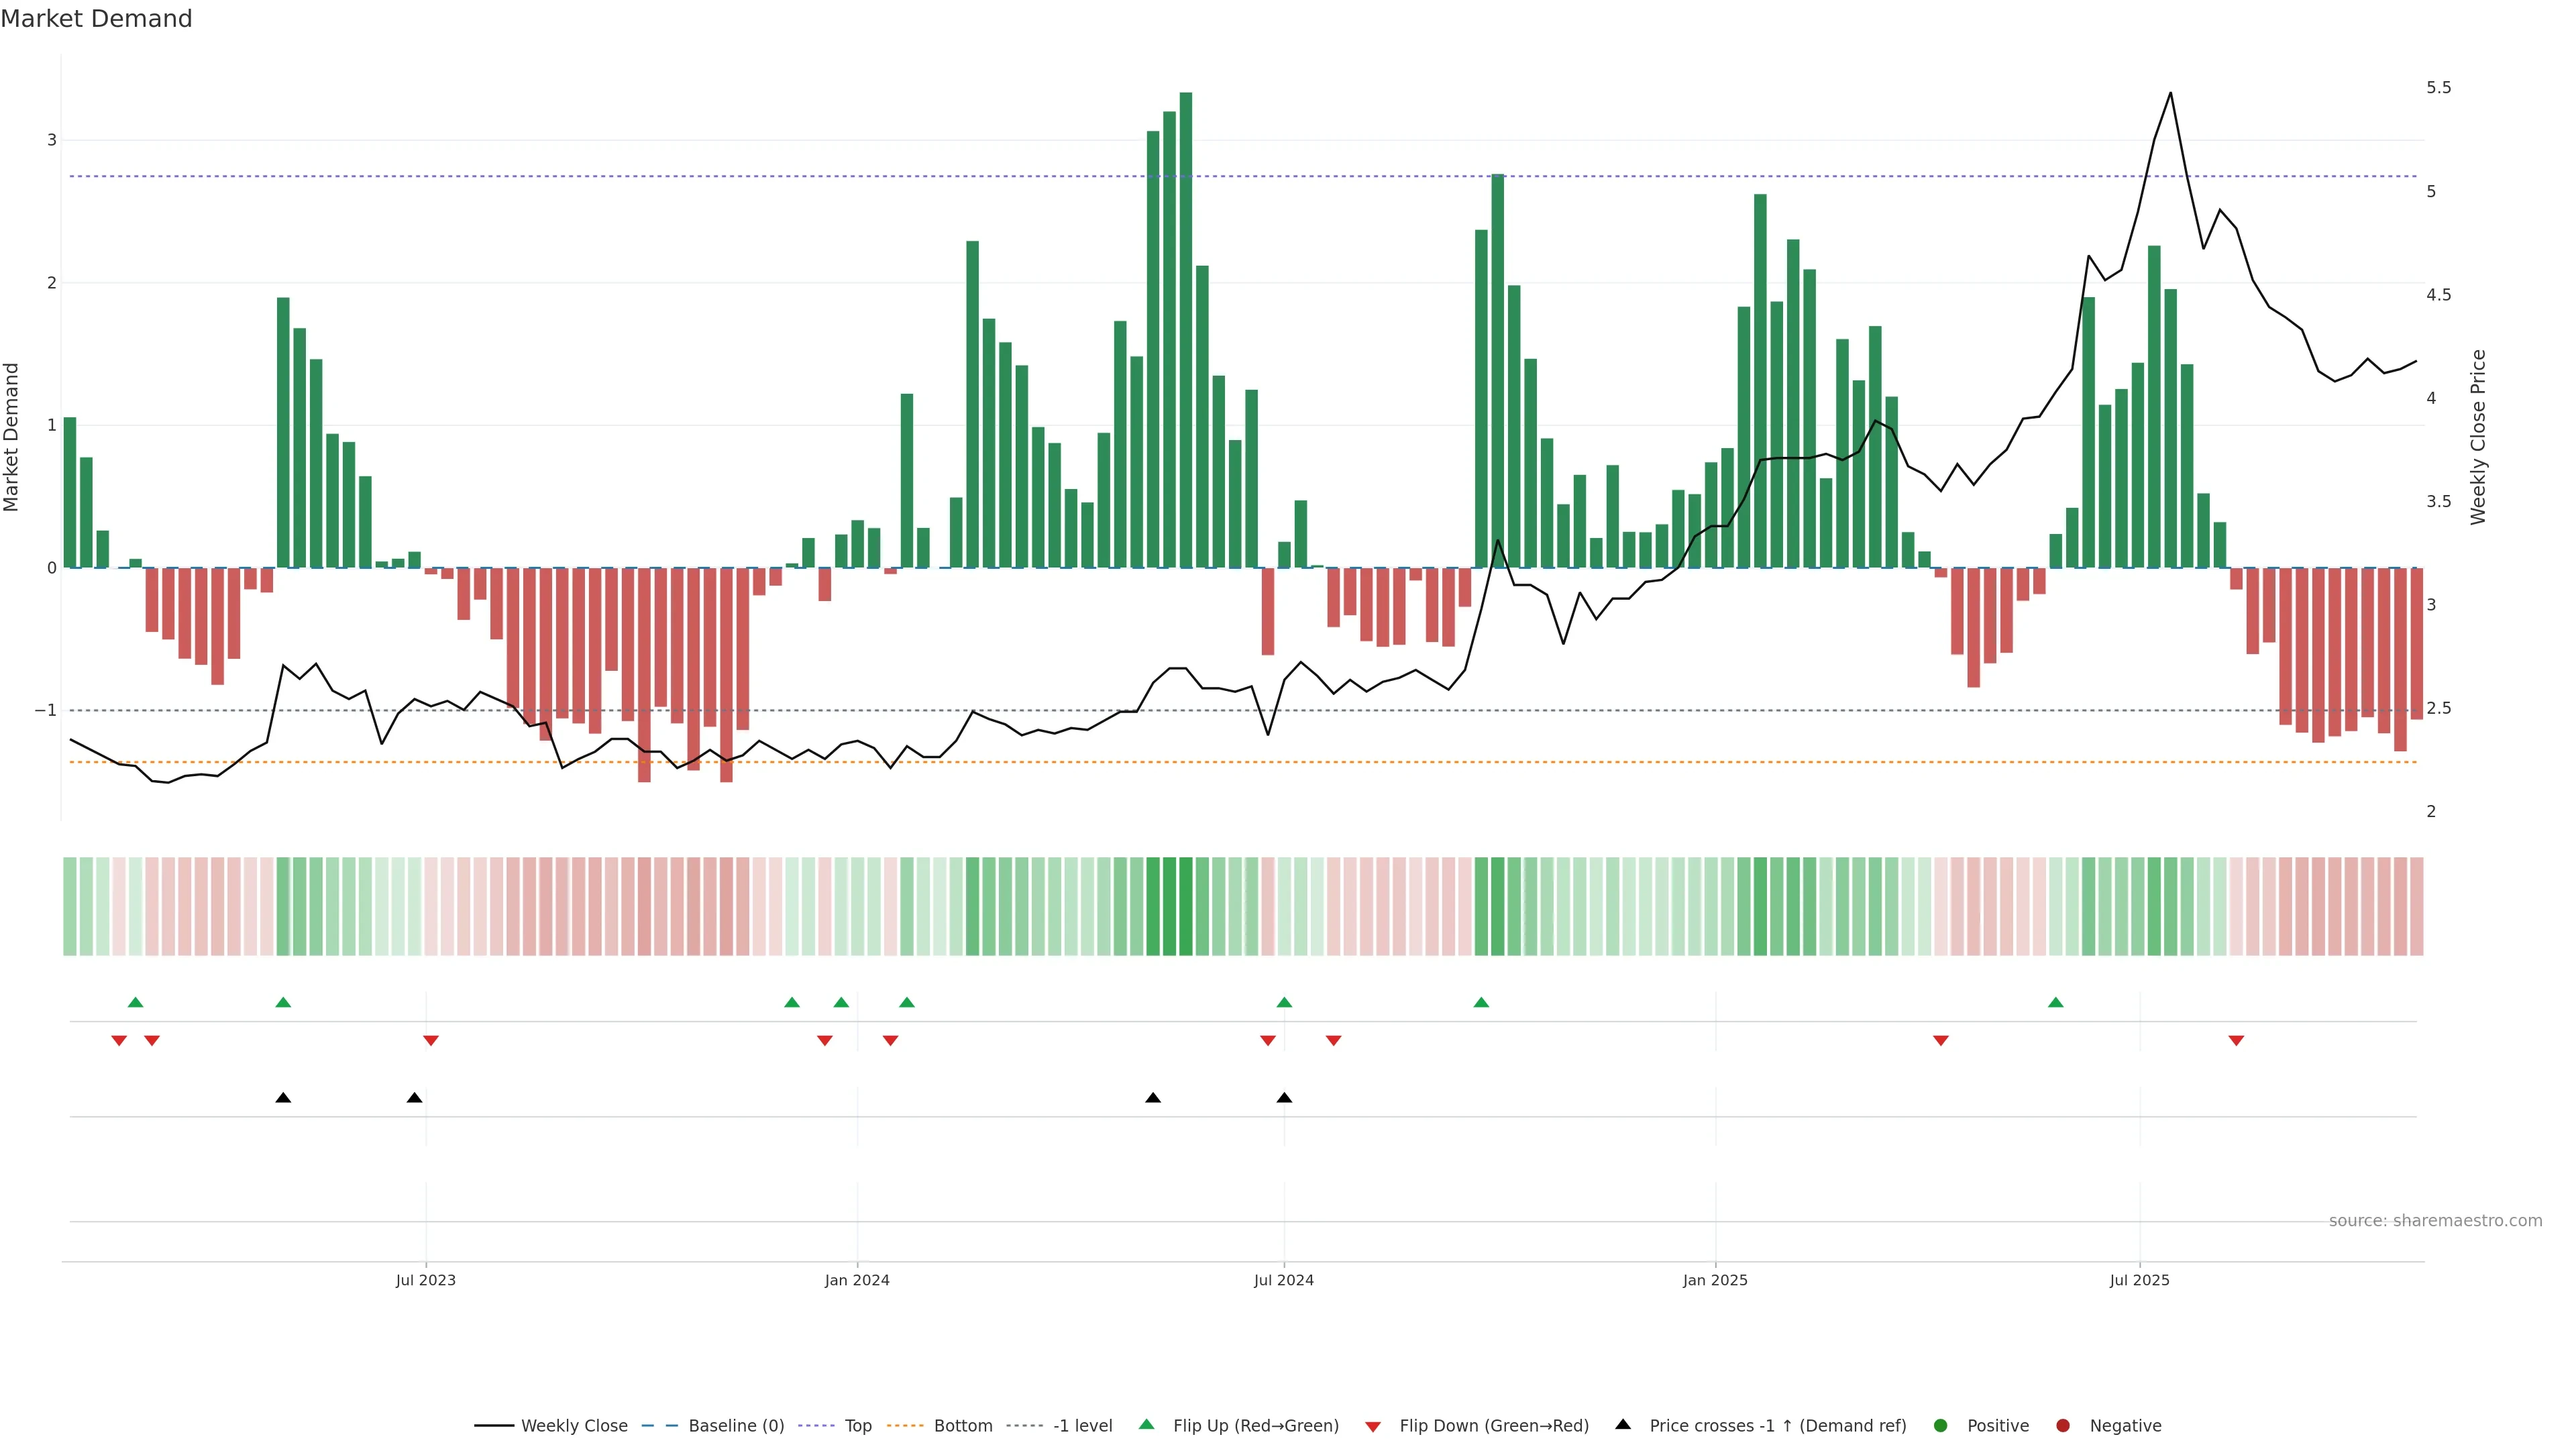Click the tallest green demand bar
Image resolution: width=2576 pixels, height=1449 pixels.
tap(1185, 330)
